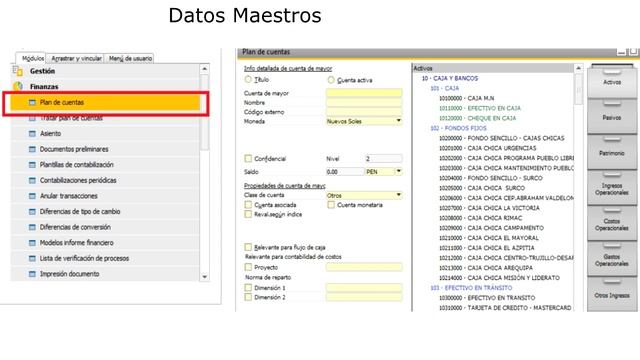640x360 pixels.
Task: Check the Dimensión 2 checkbox
Action: pos(248,297)
